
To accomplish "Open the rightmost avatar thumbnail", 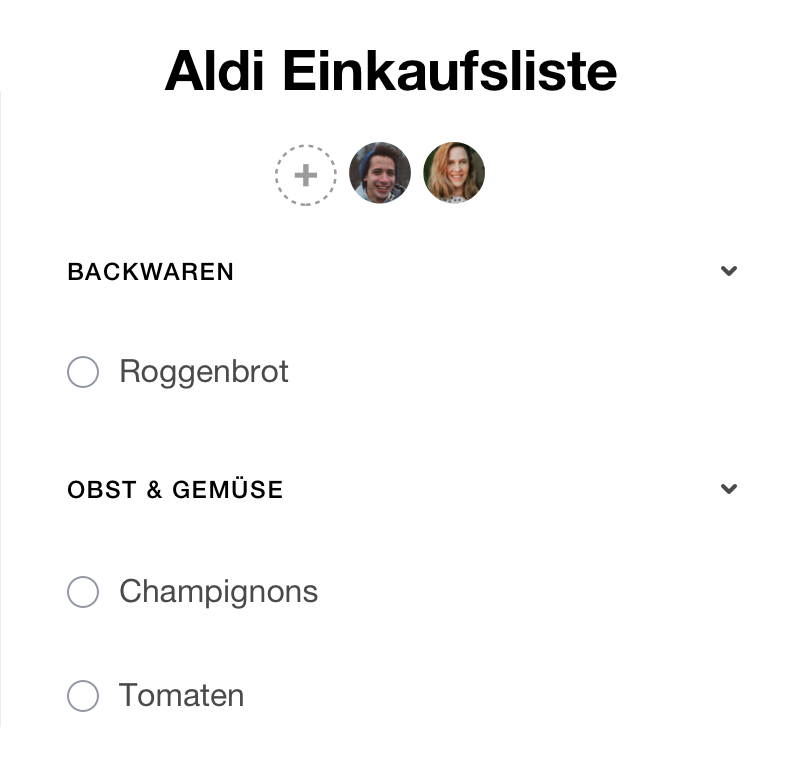I will tap(454, 173).
